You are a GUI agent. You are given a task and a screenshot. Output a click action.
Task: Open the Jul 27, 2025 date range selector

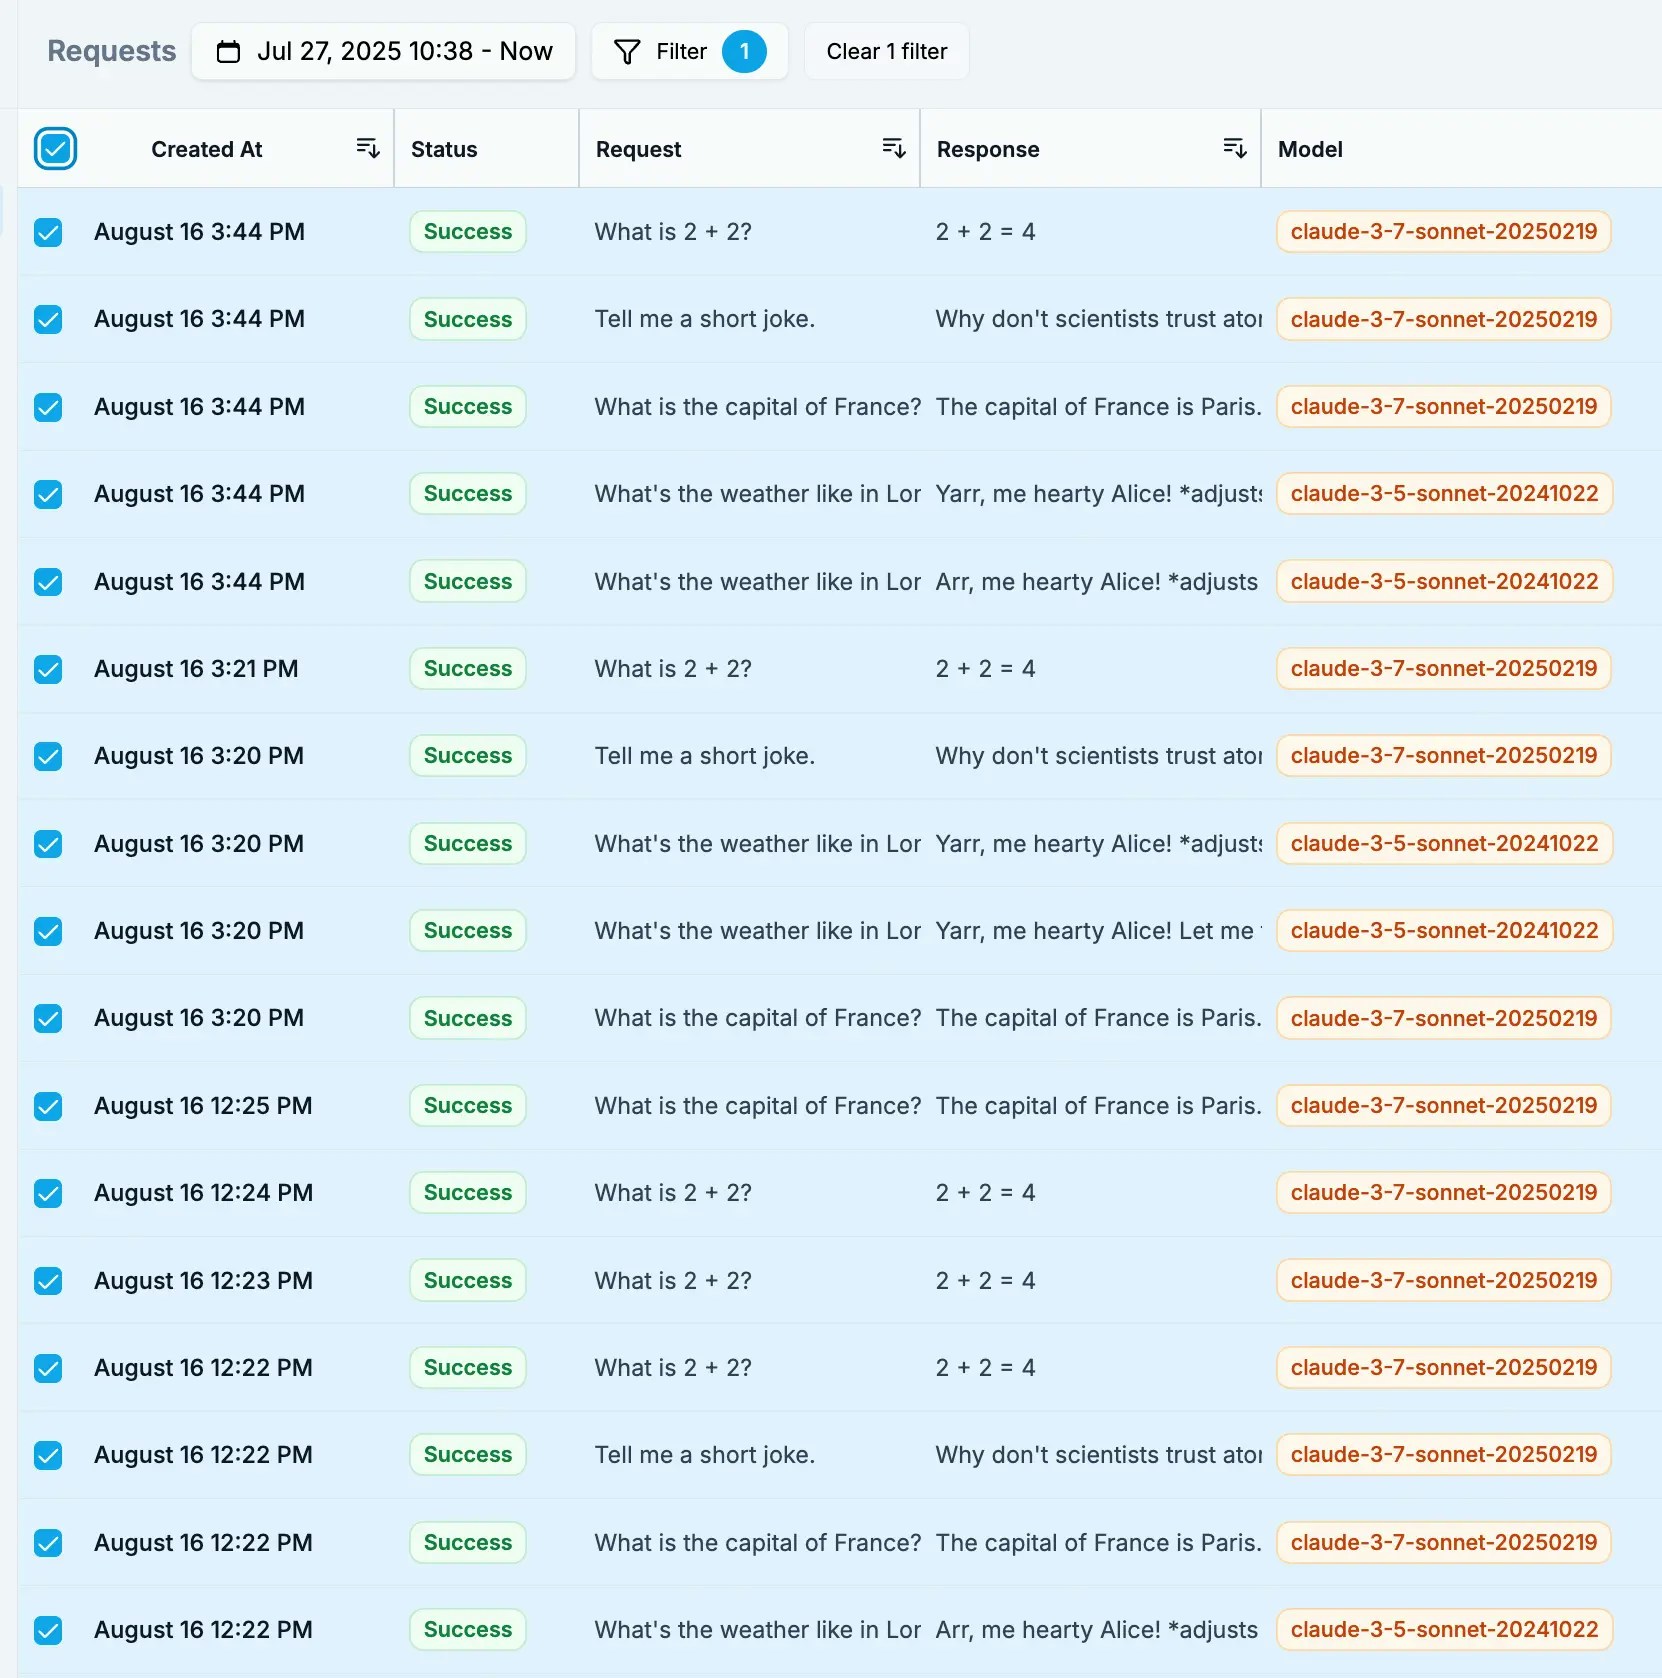tap(384, 51)
